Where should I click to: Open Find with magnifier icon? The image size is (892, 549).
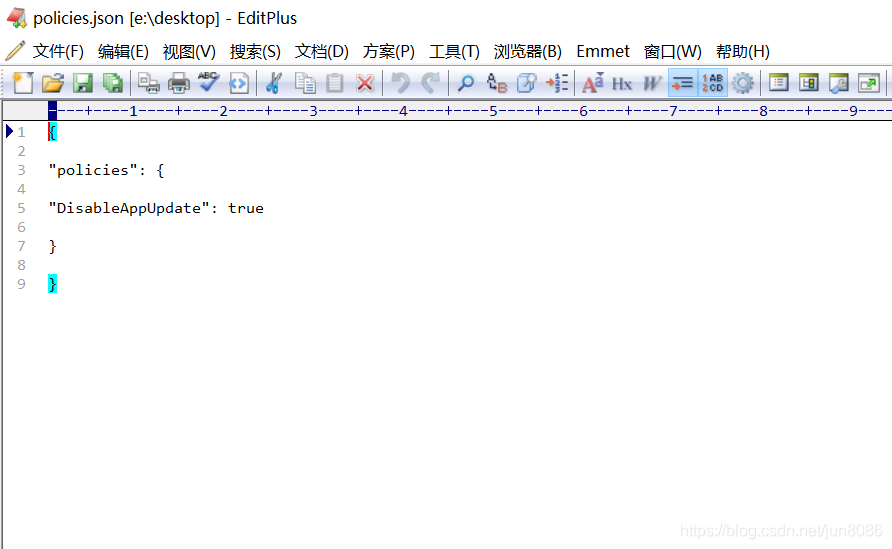pyautogui.click(x=466, y=83)
